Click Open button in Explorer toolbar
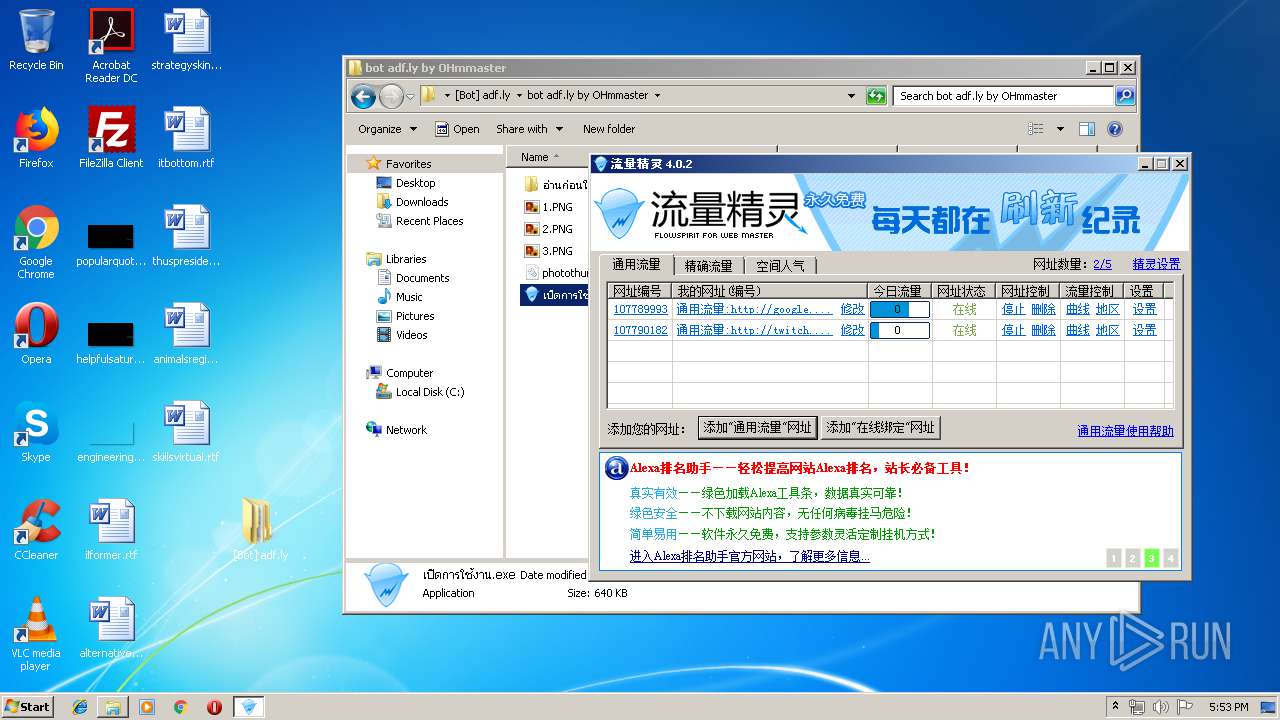1280x720 pixels. pyautogui.click(x=457, y=129)
